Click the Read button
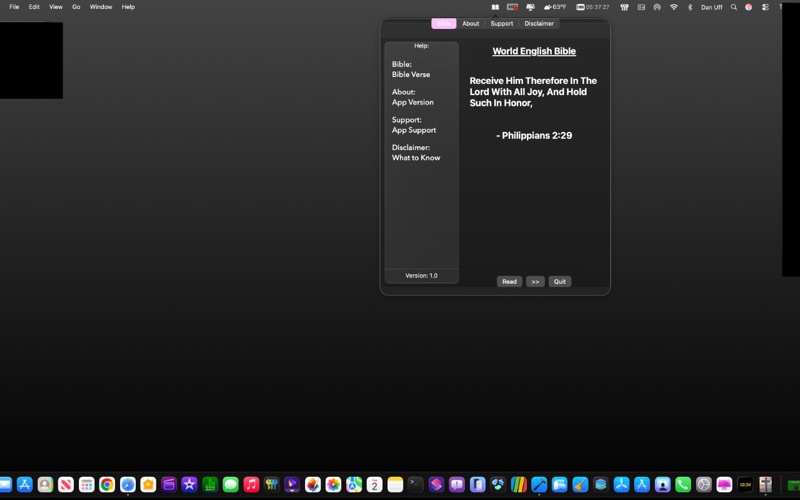This screenshot has height=500, width=800. 509,282
